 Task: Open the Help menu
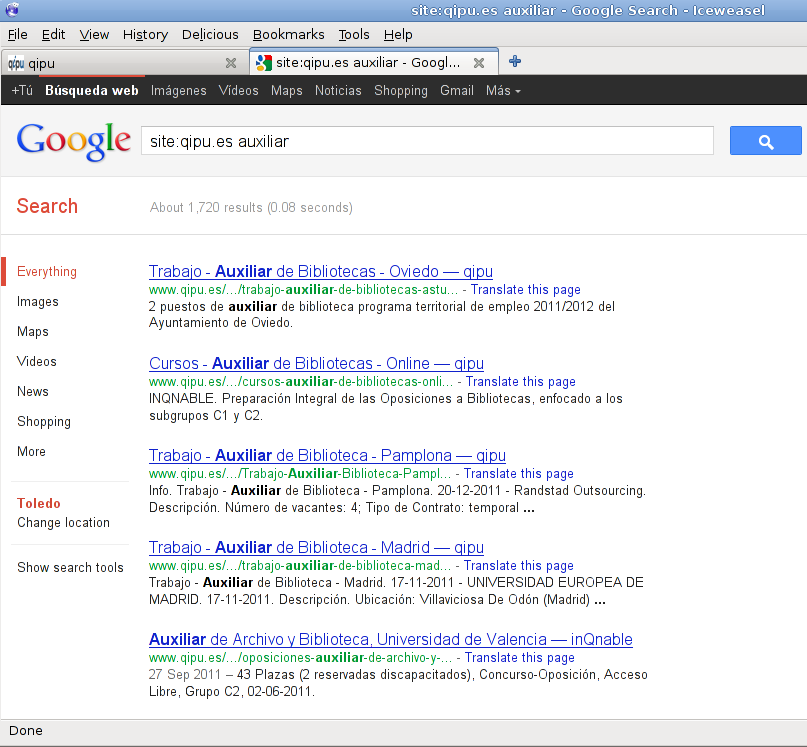coord(398,34)
